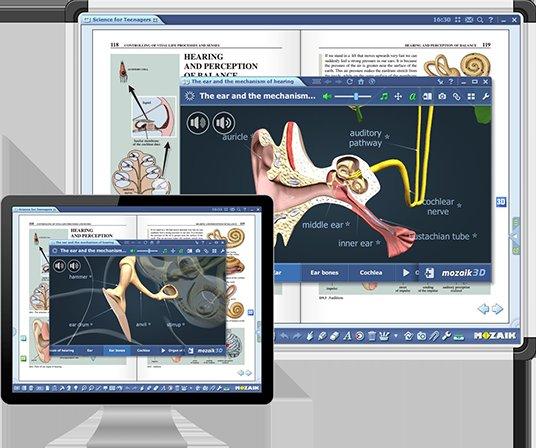Mute the 3D scene using the green speaker icon
This screenshot has width=536, height=448.
tap(327, 97)
